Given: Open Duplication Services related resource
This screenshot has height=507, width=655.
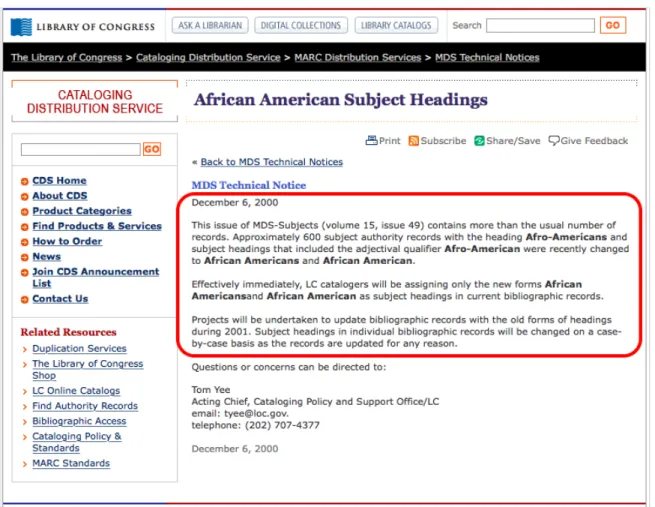Looking at the screenshot, I should pos(79,348).
